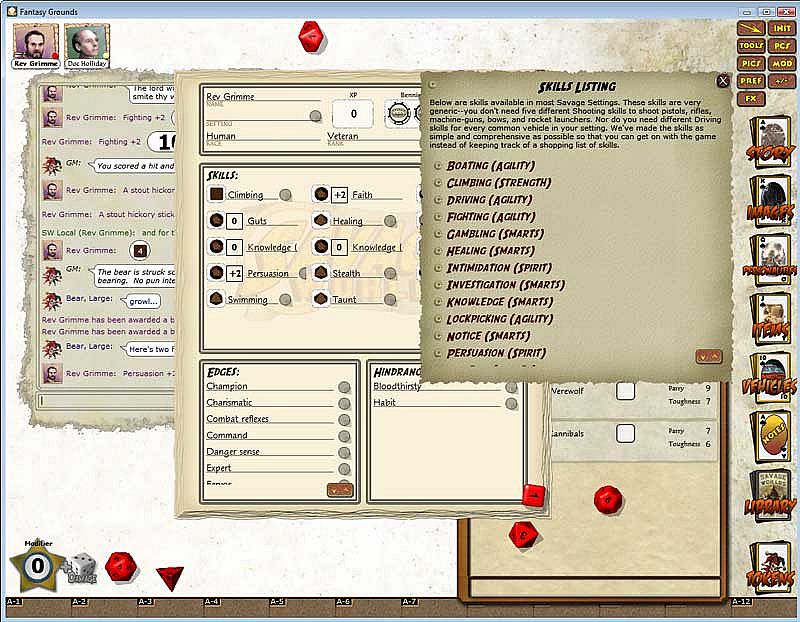This screenshot has width=800, height=622.
Task: Close the Skills Listing window
Action: (x=722, y=81)
